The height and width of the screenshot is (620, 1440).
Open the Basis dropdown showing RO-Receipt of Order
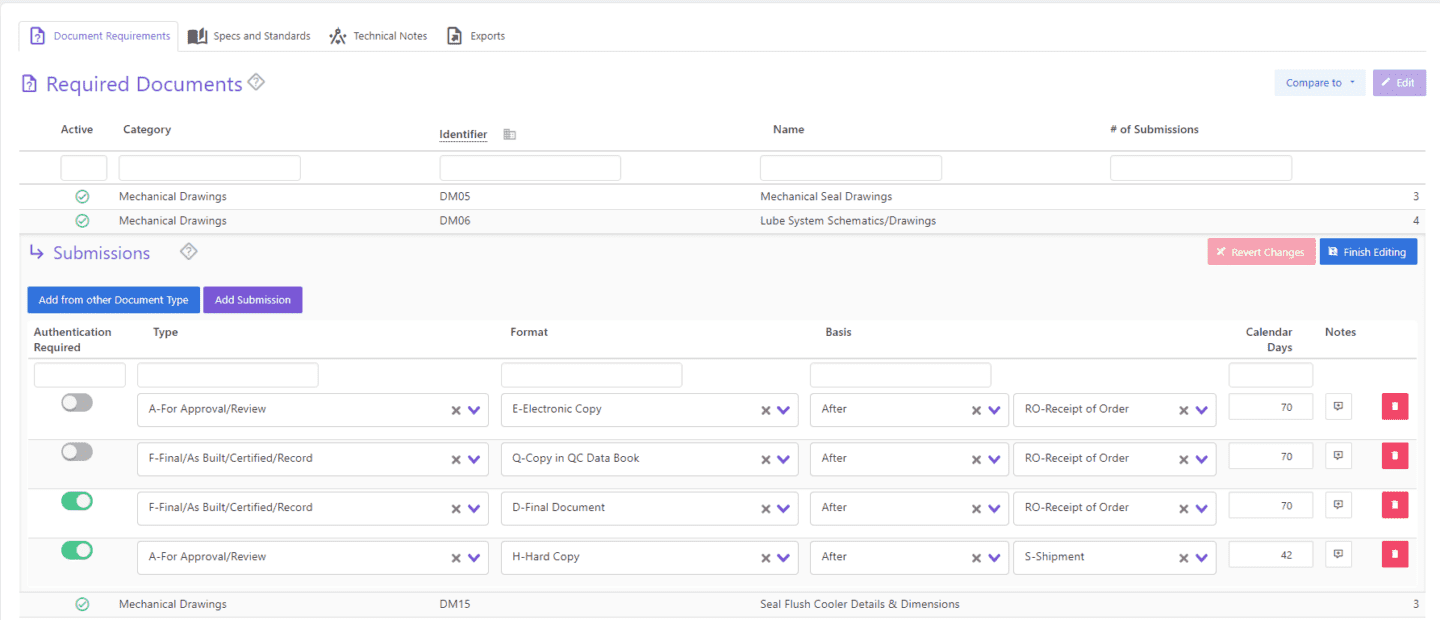(x=1201, y=410)
